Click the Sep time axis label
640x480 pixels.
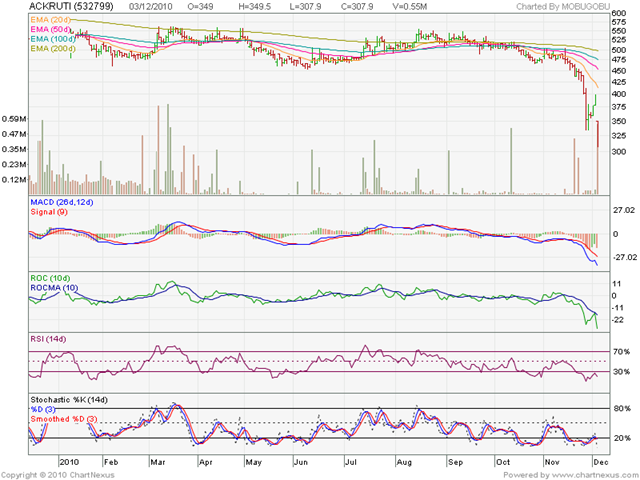click(455, 462)
